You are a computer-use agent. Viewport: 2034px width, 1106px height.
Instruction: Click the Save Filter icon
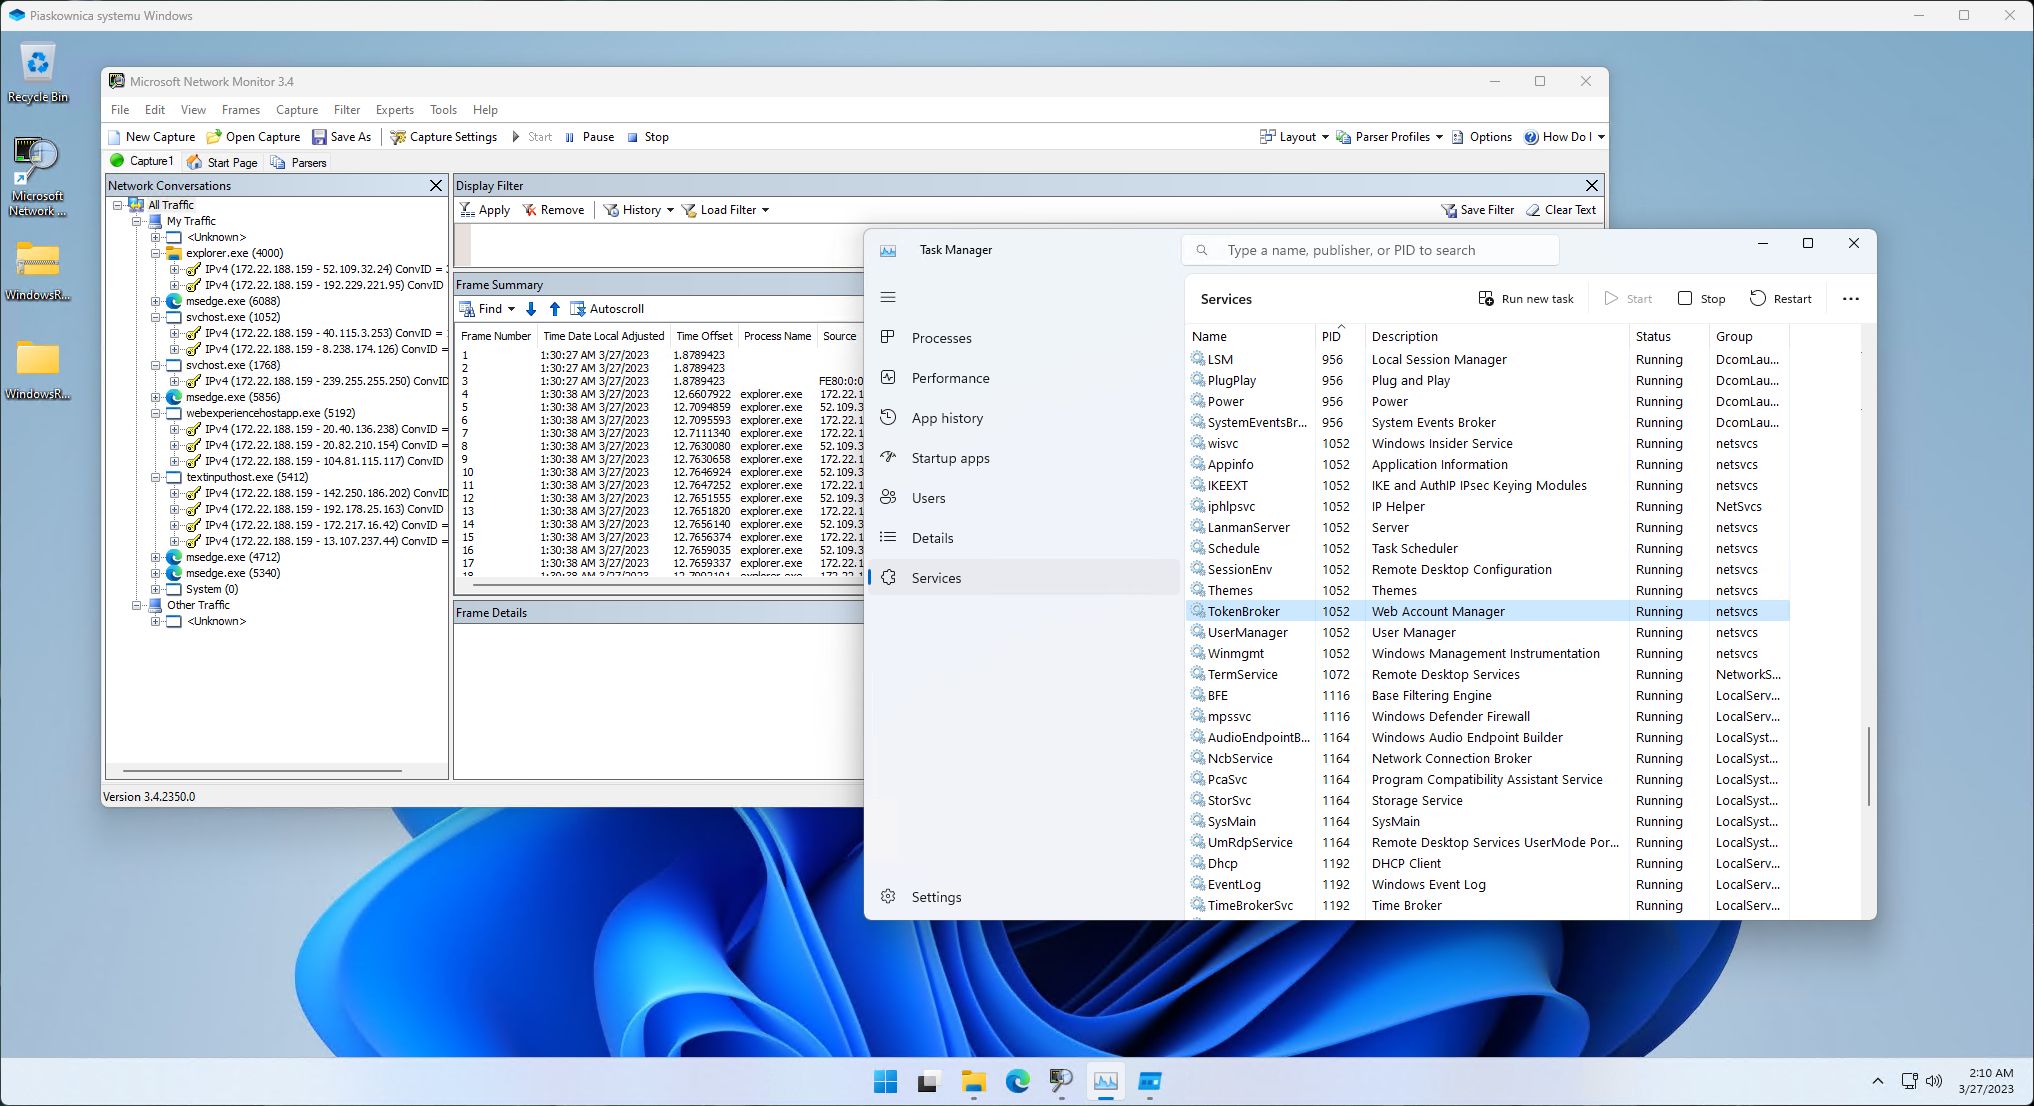pos(1478,209)
